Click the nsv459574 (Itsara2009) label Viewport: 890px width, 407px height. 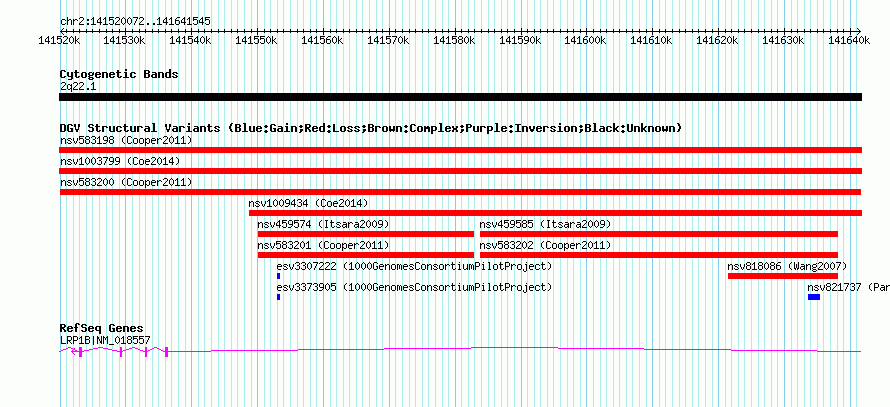pyautogui.click(x=324, y=224)
